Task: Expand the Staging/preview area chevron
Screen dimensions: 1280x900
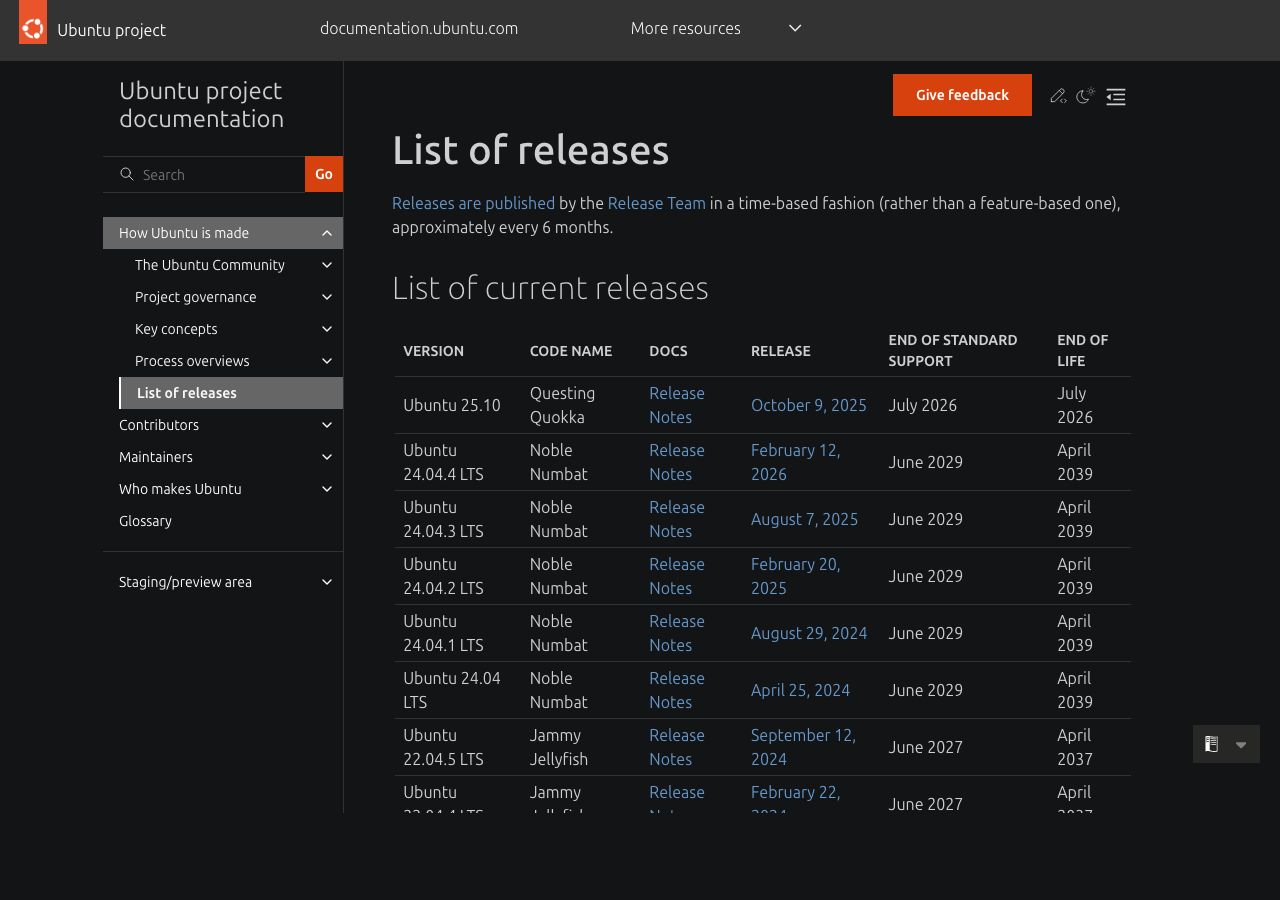Action: [326, 581]
